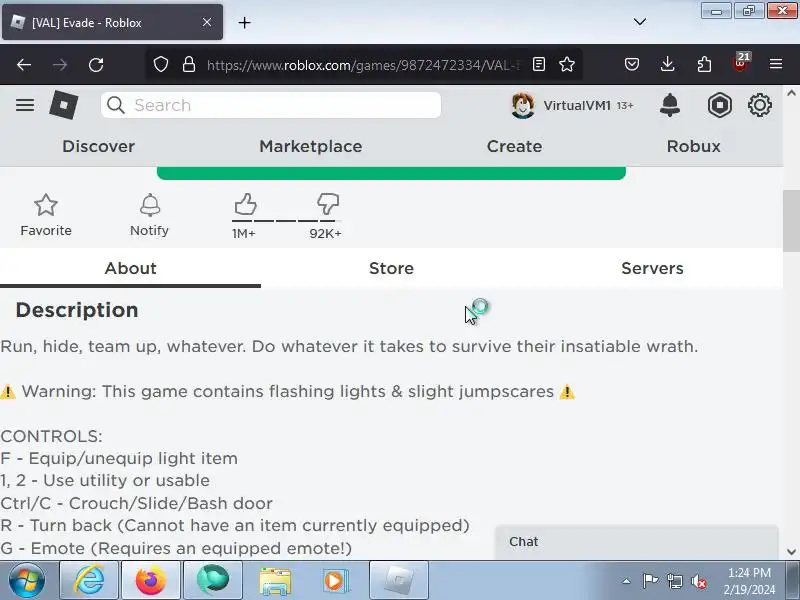Click the VirtualVM1 username link
Screen dimensions: 800x600
coord(577,106)
